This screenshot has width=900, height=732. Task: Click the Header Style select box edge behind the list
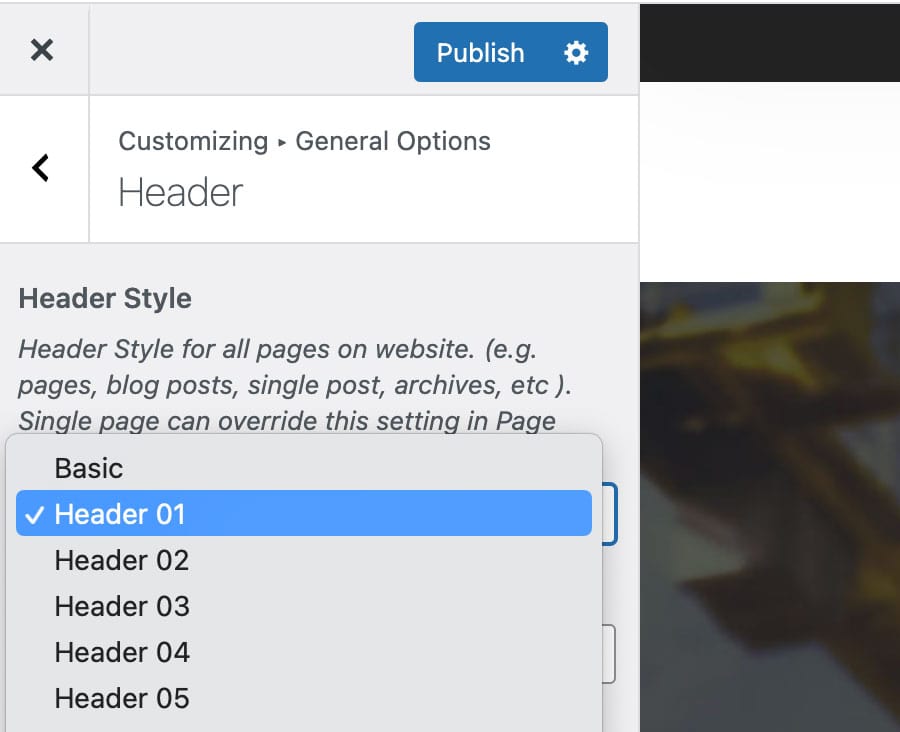[610, 514]
